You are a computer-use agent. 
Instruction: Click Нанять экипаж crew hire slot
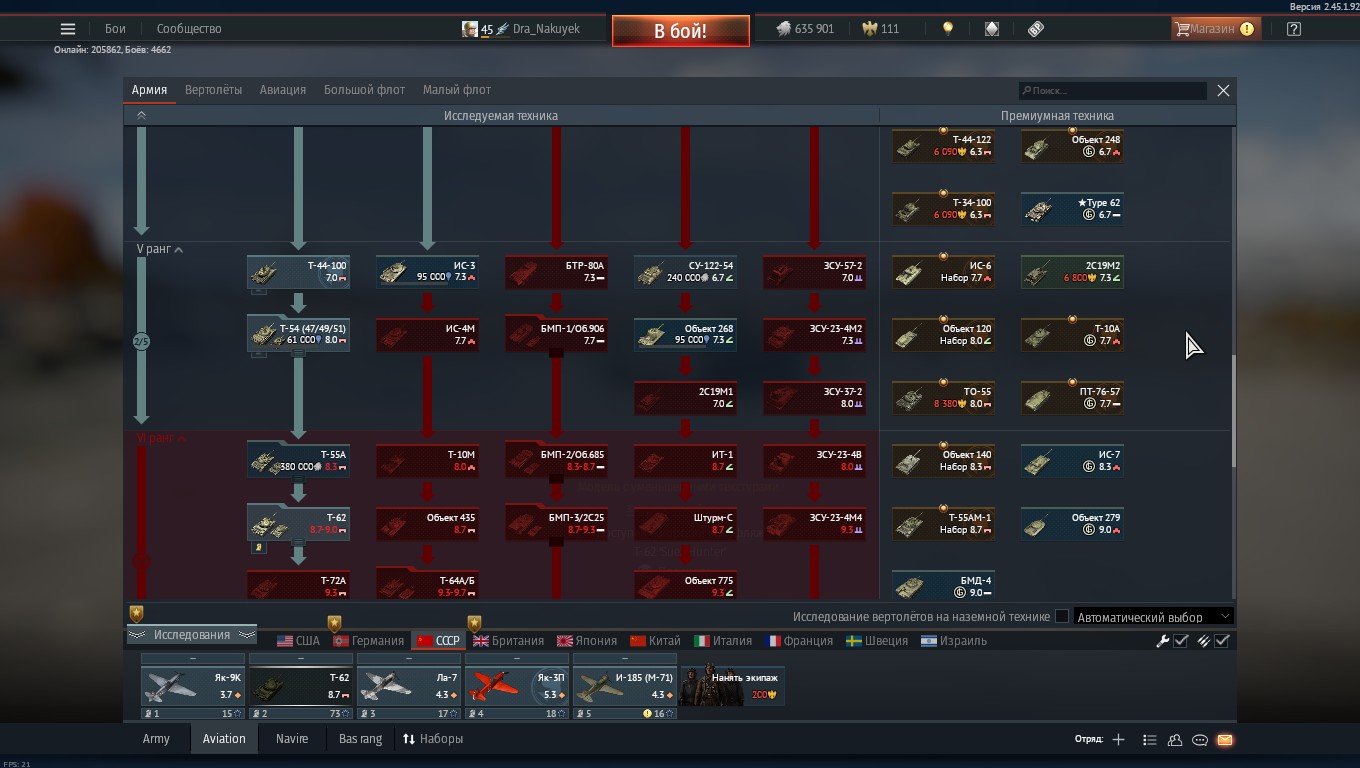coord(732,685)
